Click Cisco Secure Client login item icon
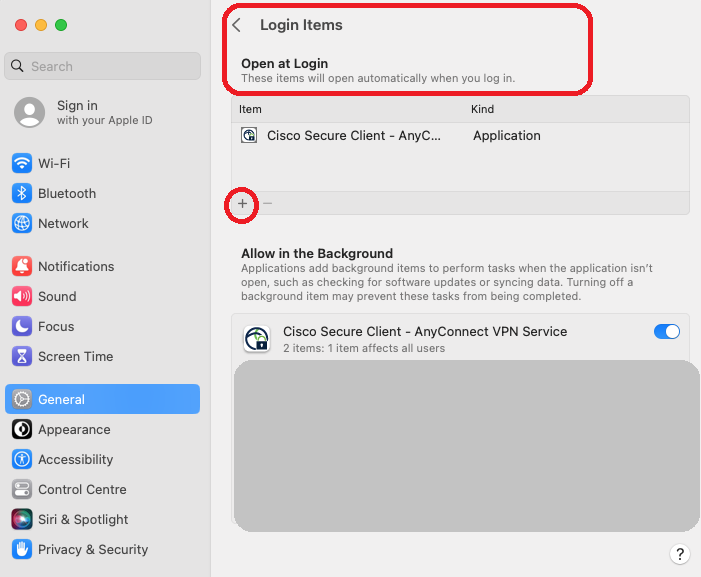This screenshot has height=577, width=701. point(249,135)
